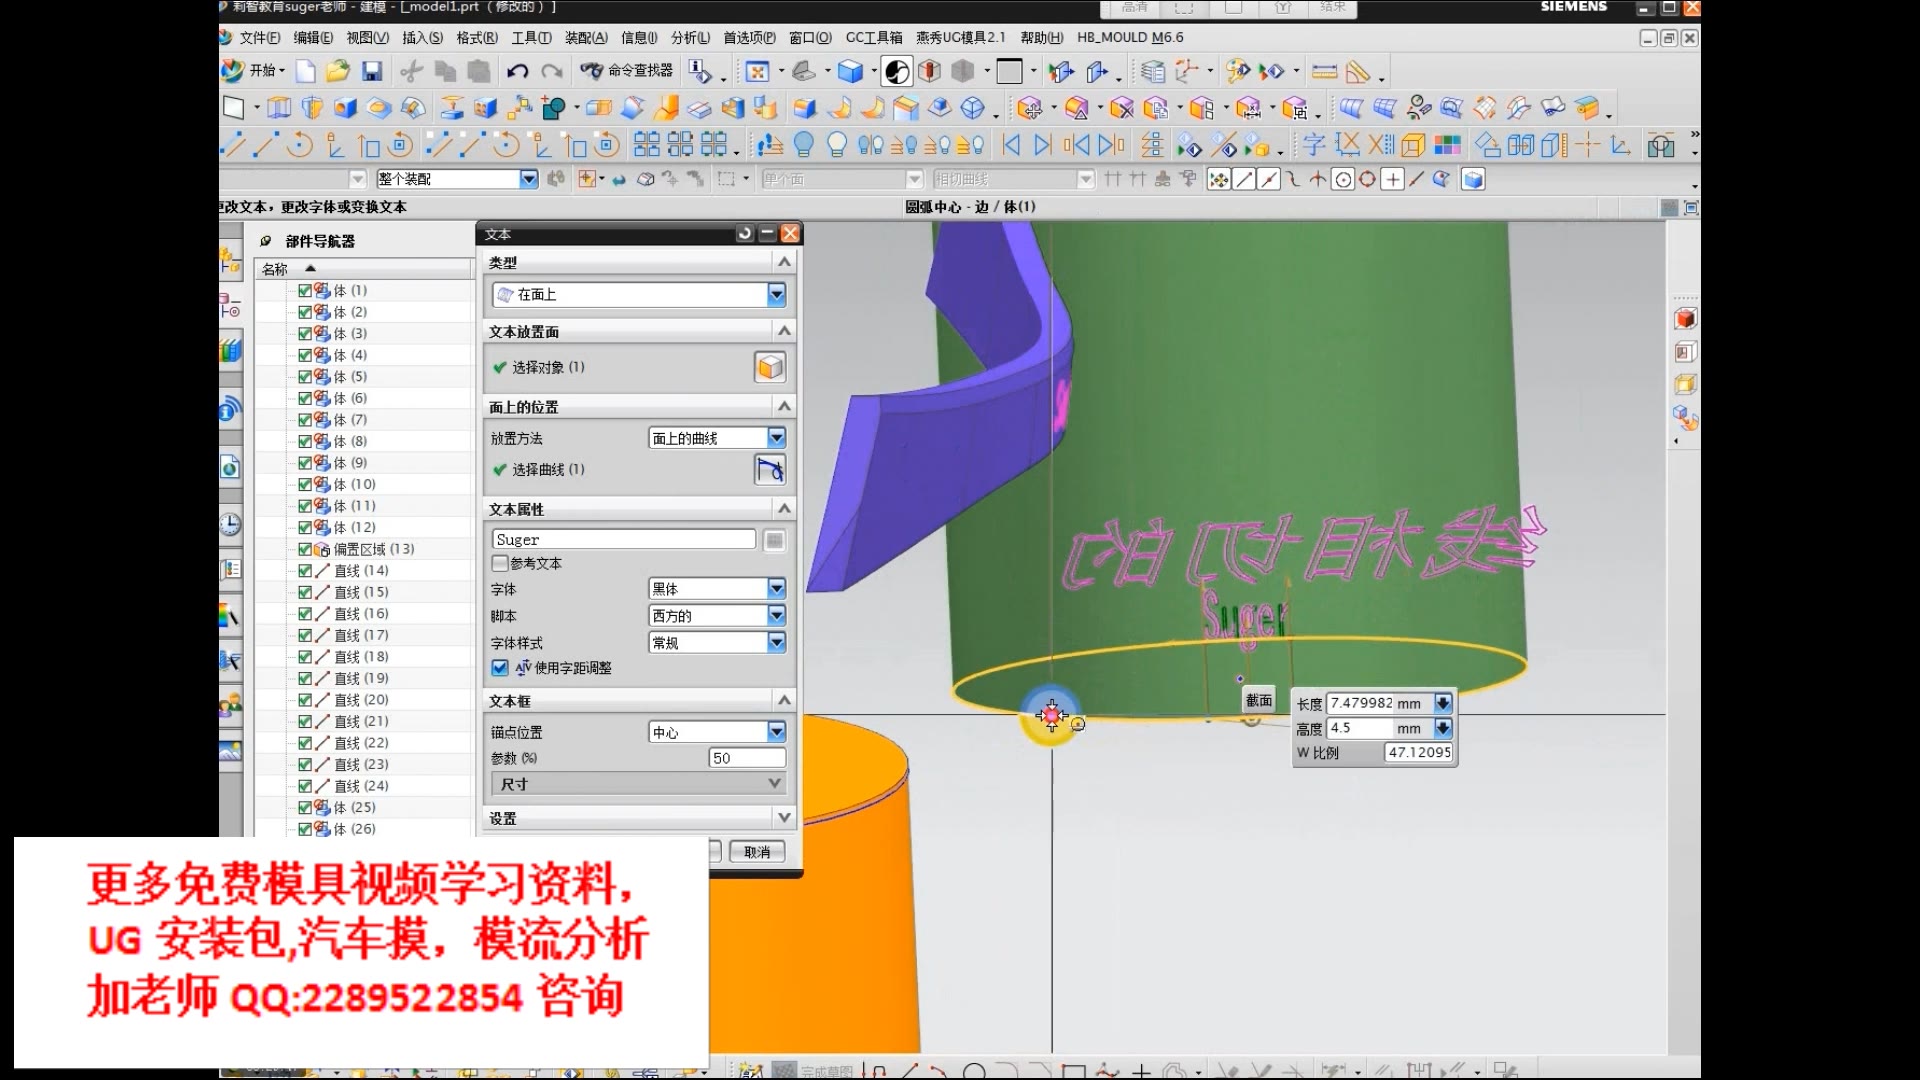Open the 分析(L) menu
1920x1080 pixels.
689,37
